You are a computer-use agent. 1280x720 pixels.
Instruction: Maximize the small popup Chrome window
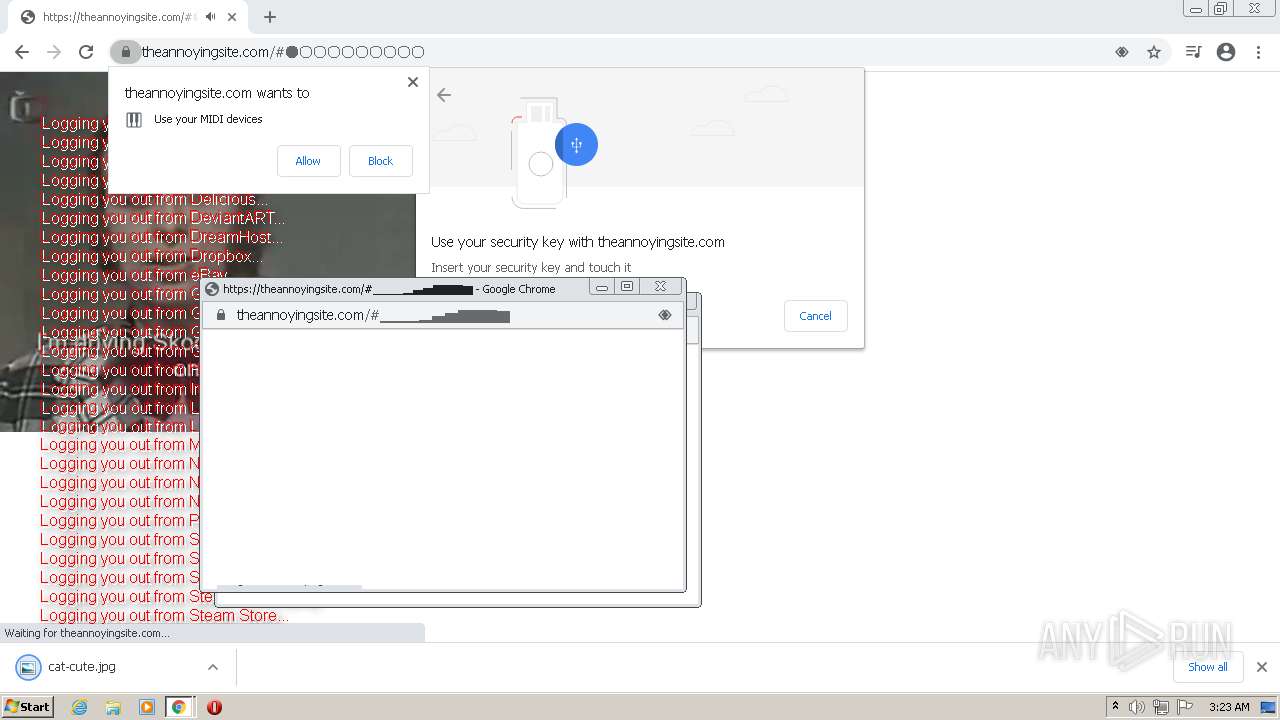pyautogui.click(x=627, y=287)
